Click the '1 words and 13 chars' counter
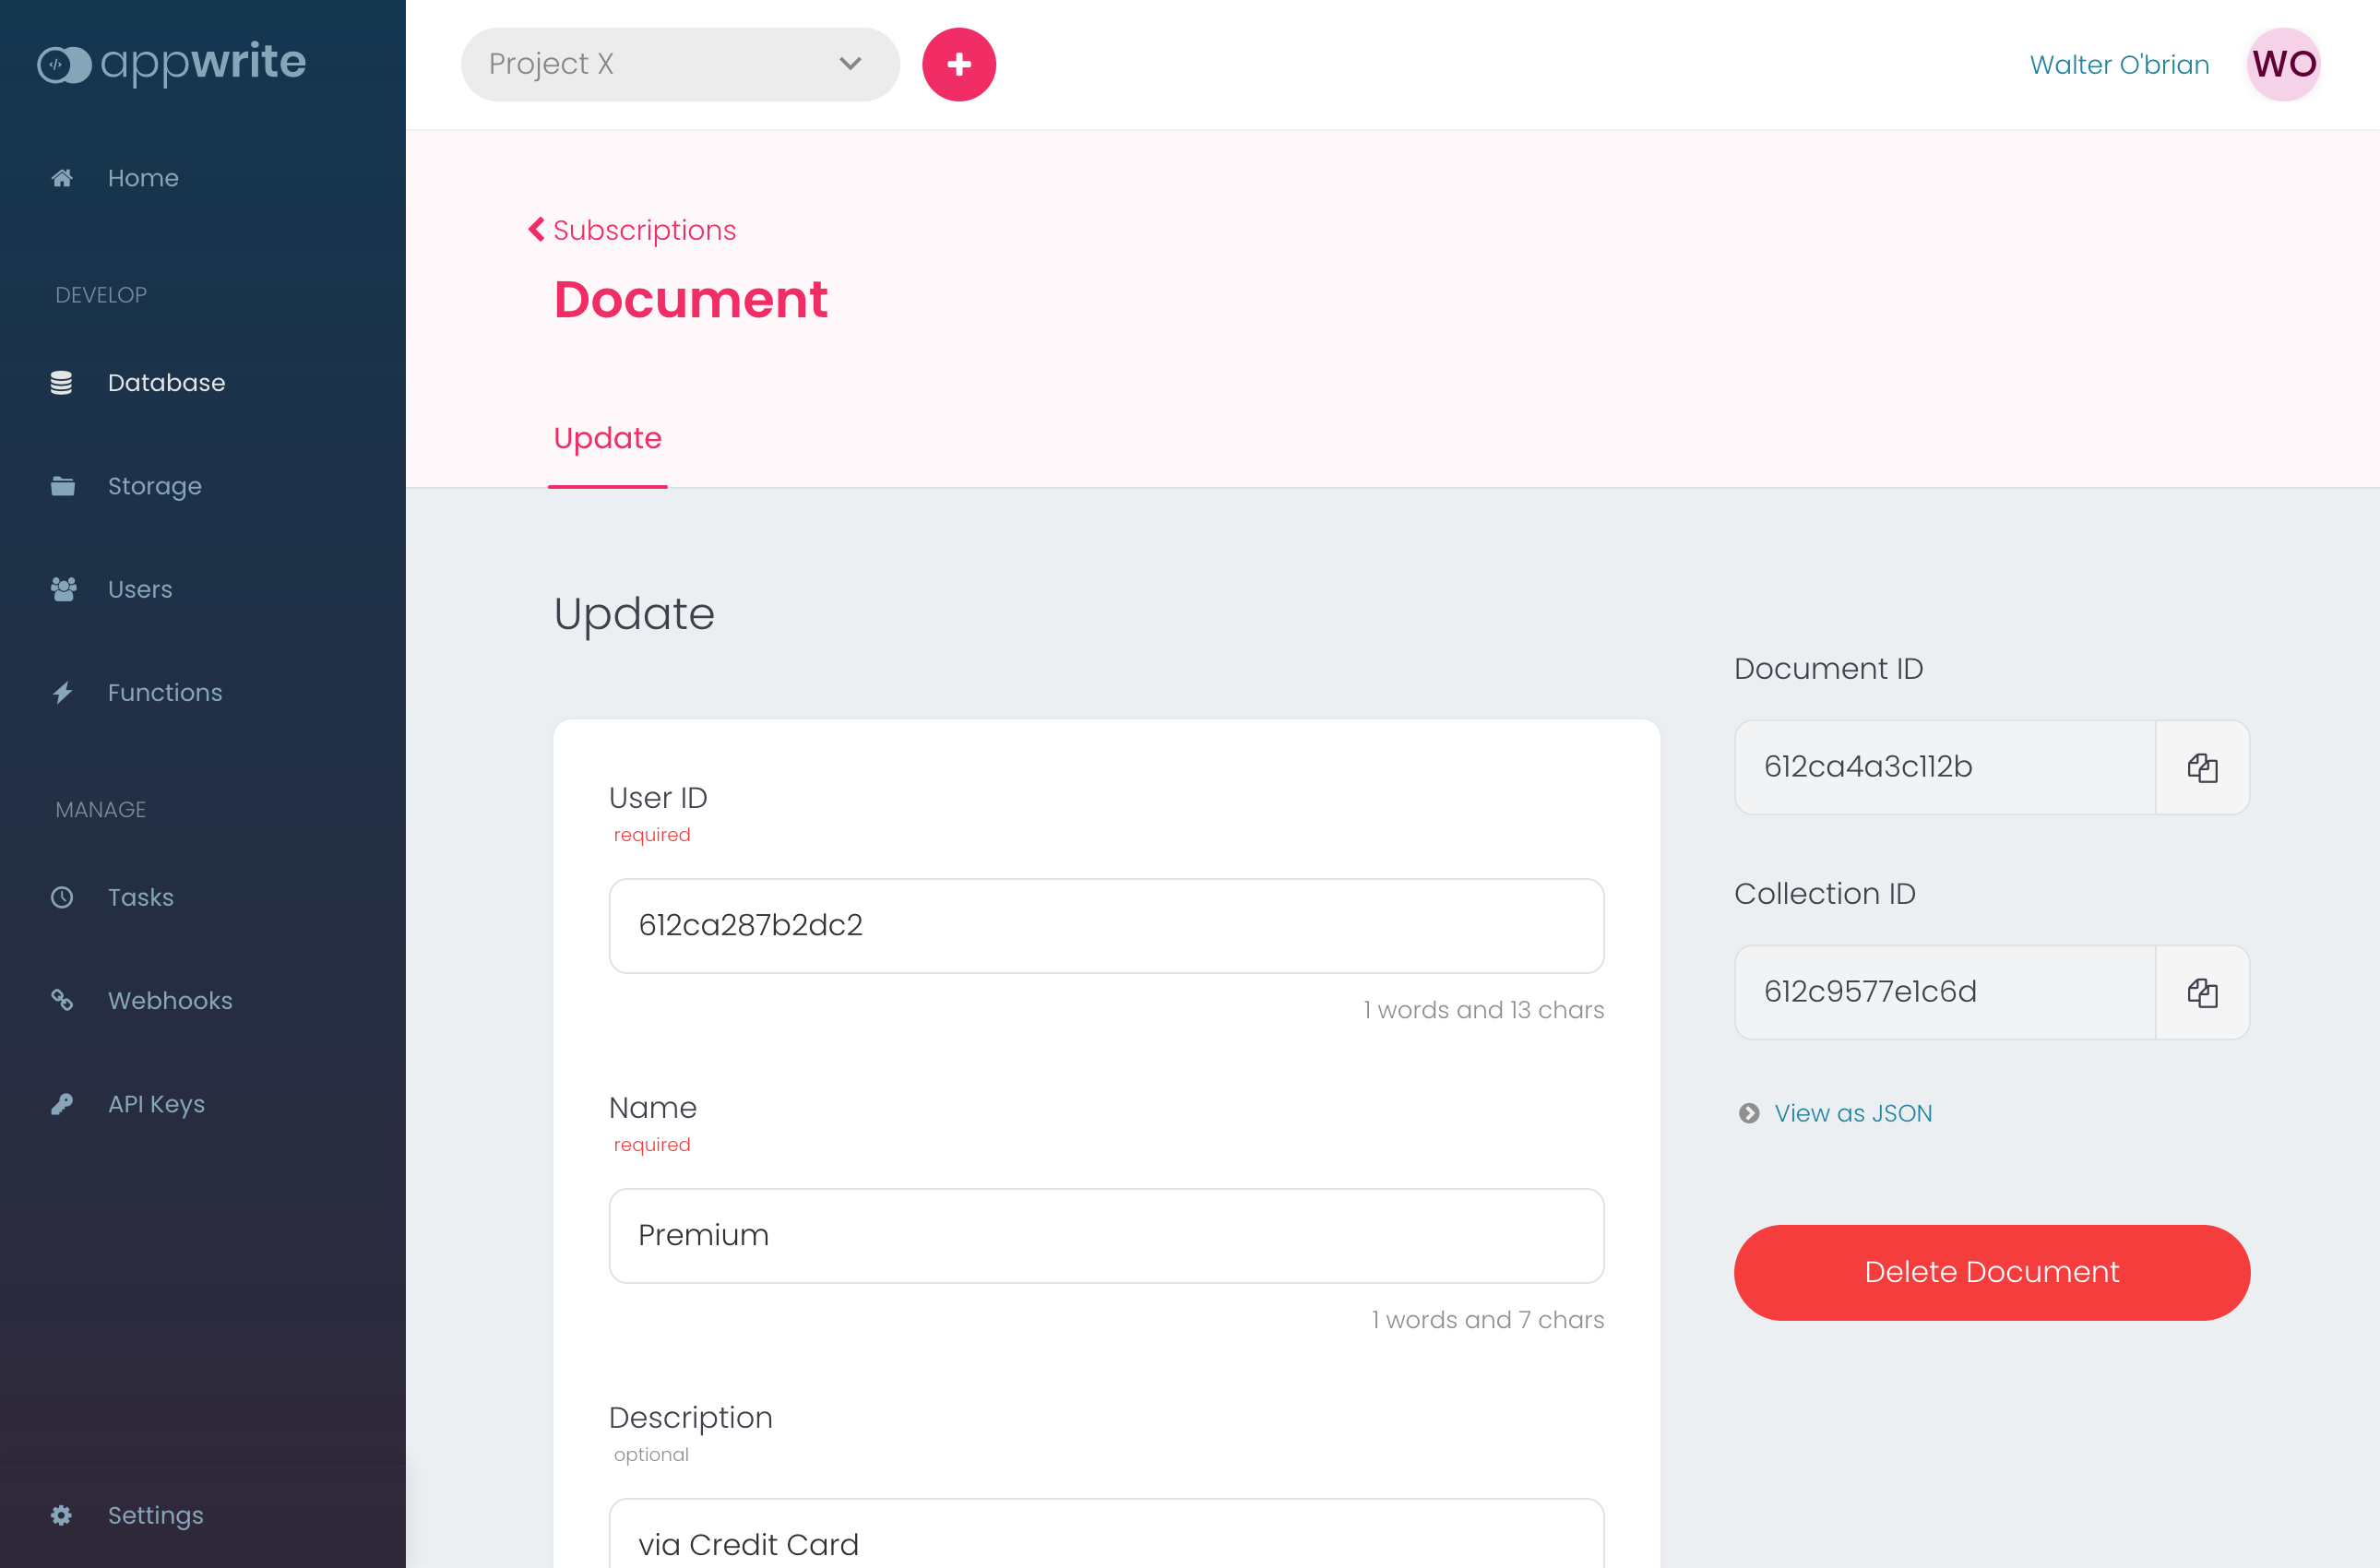The width and height of the screenshot is (2380, 1568). pos(1483,1010)
